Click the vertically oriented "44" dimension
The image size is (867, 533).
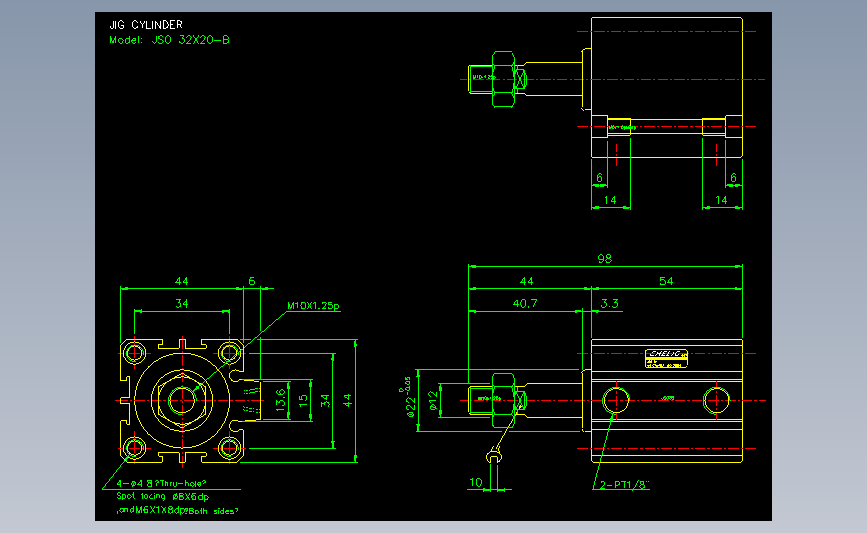coord(347,400)
